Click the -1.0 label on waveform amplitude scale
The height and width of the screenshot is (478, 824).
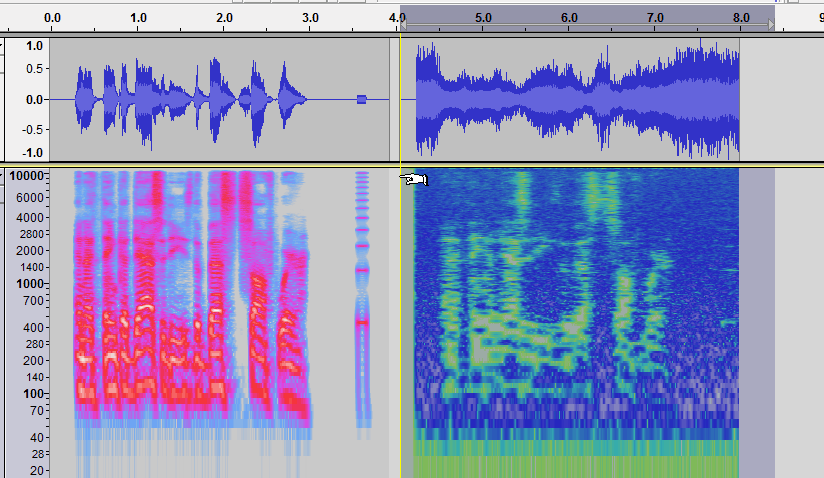pos(32,153)
